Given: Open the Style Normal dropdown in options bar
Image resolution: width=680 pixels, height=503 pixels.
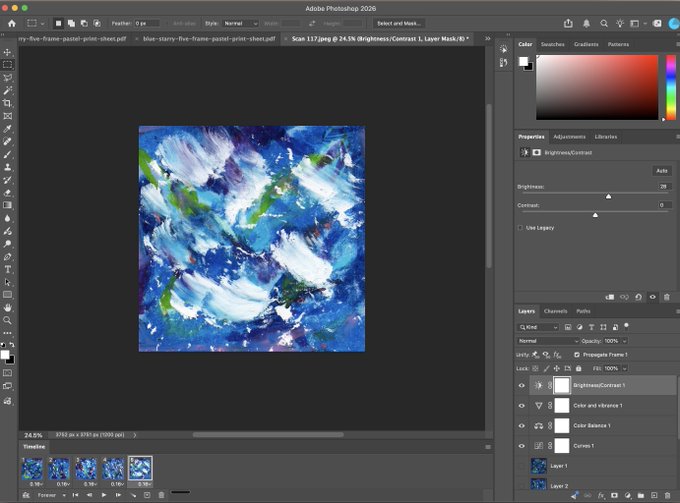Looking at the screenshot, I should pos(240,23).
